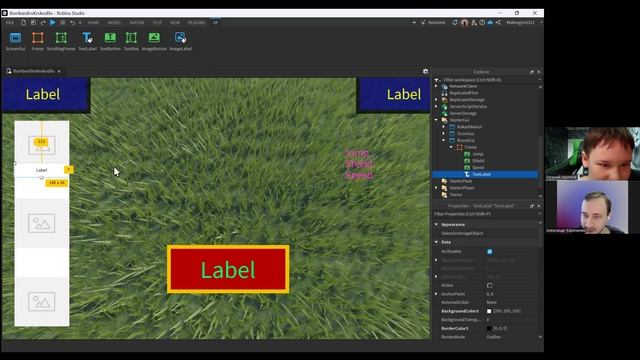Insert an ImageButton from the UI ribbon
The height and width of the screenshot is (360, 640).
(154, 41)
